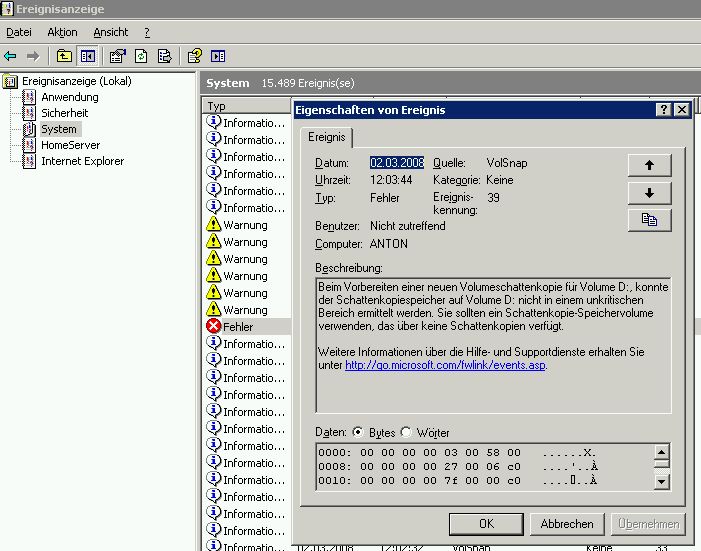
Task: Open the go.microsoft.com events.asp link
Action: tap(445, 365)
